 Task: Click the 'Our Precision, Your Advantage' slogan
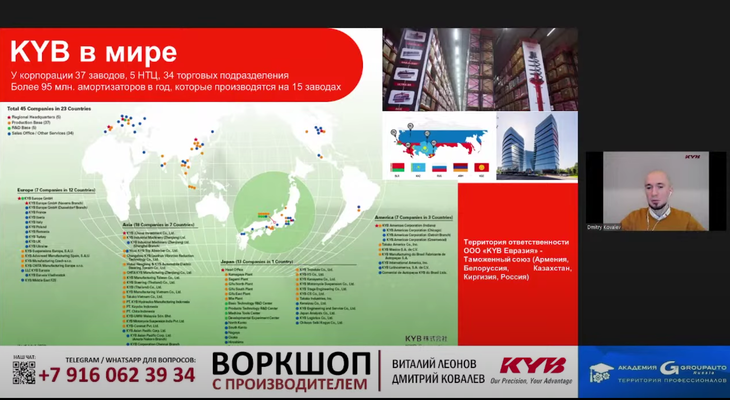(531, 381)
